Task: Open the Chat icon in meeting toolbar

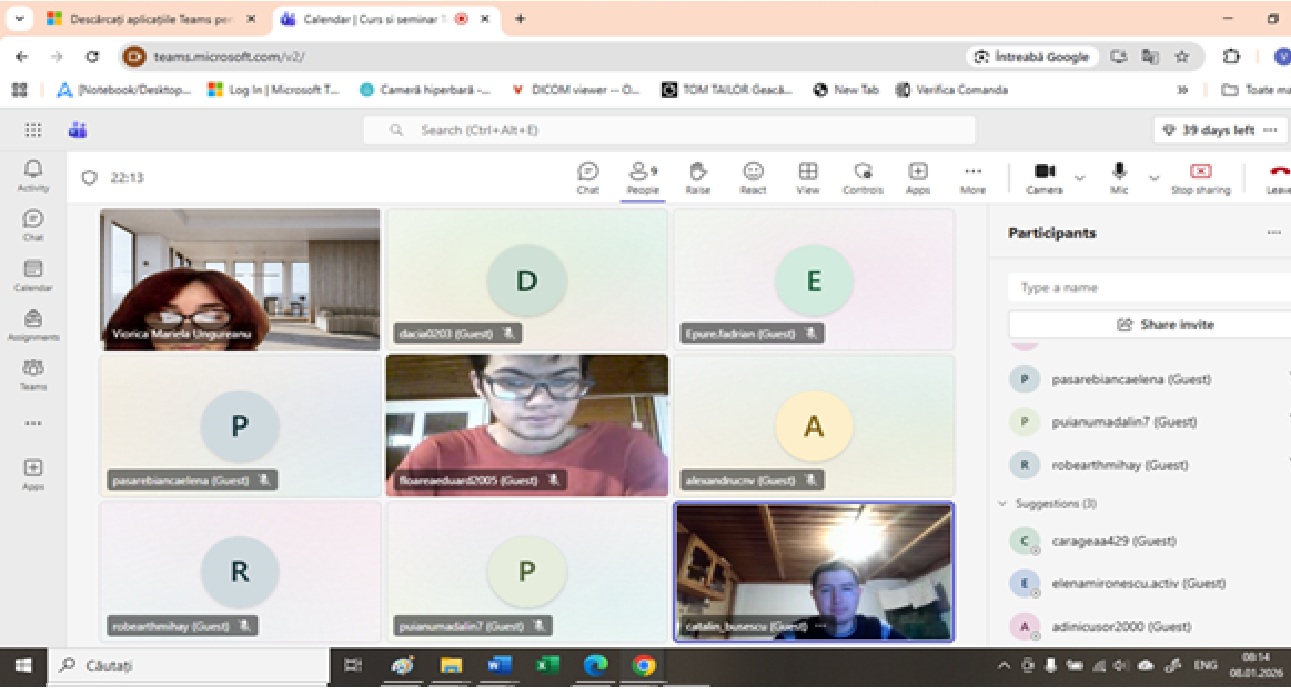Action: [x=588, y=177]
